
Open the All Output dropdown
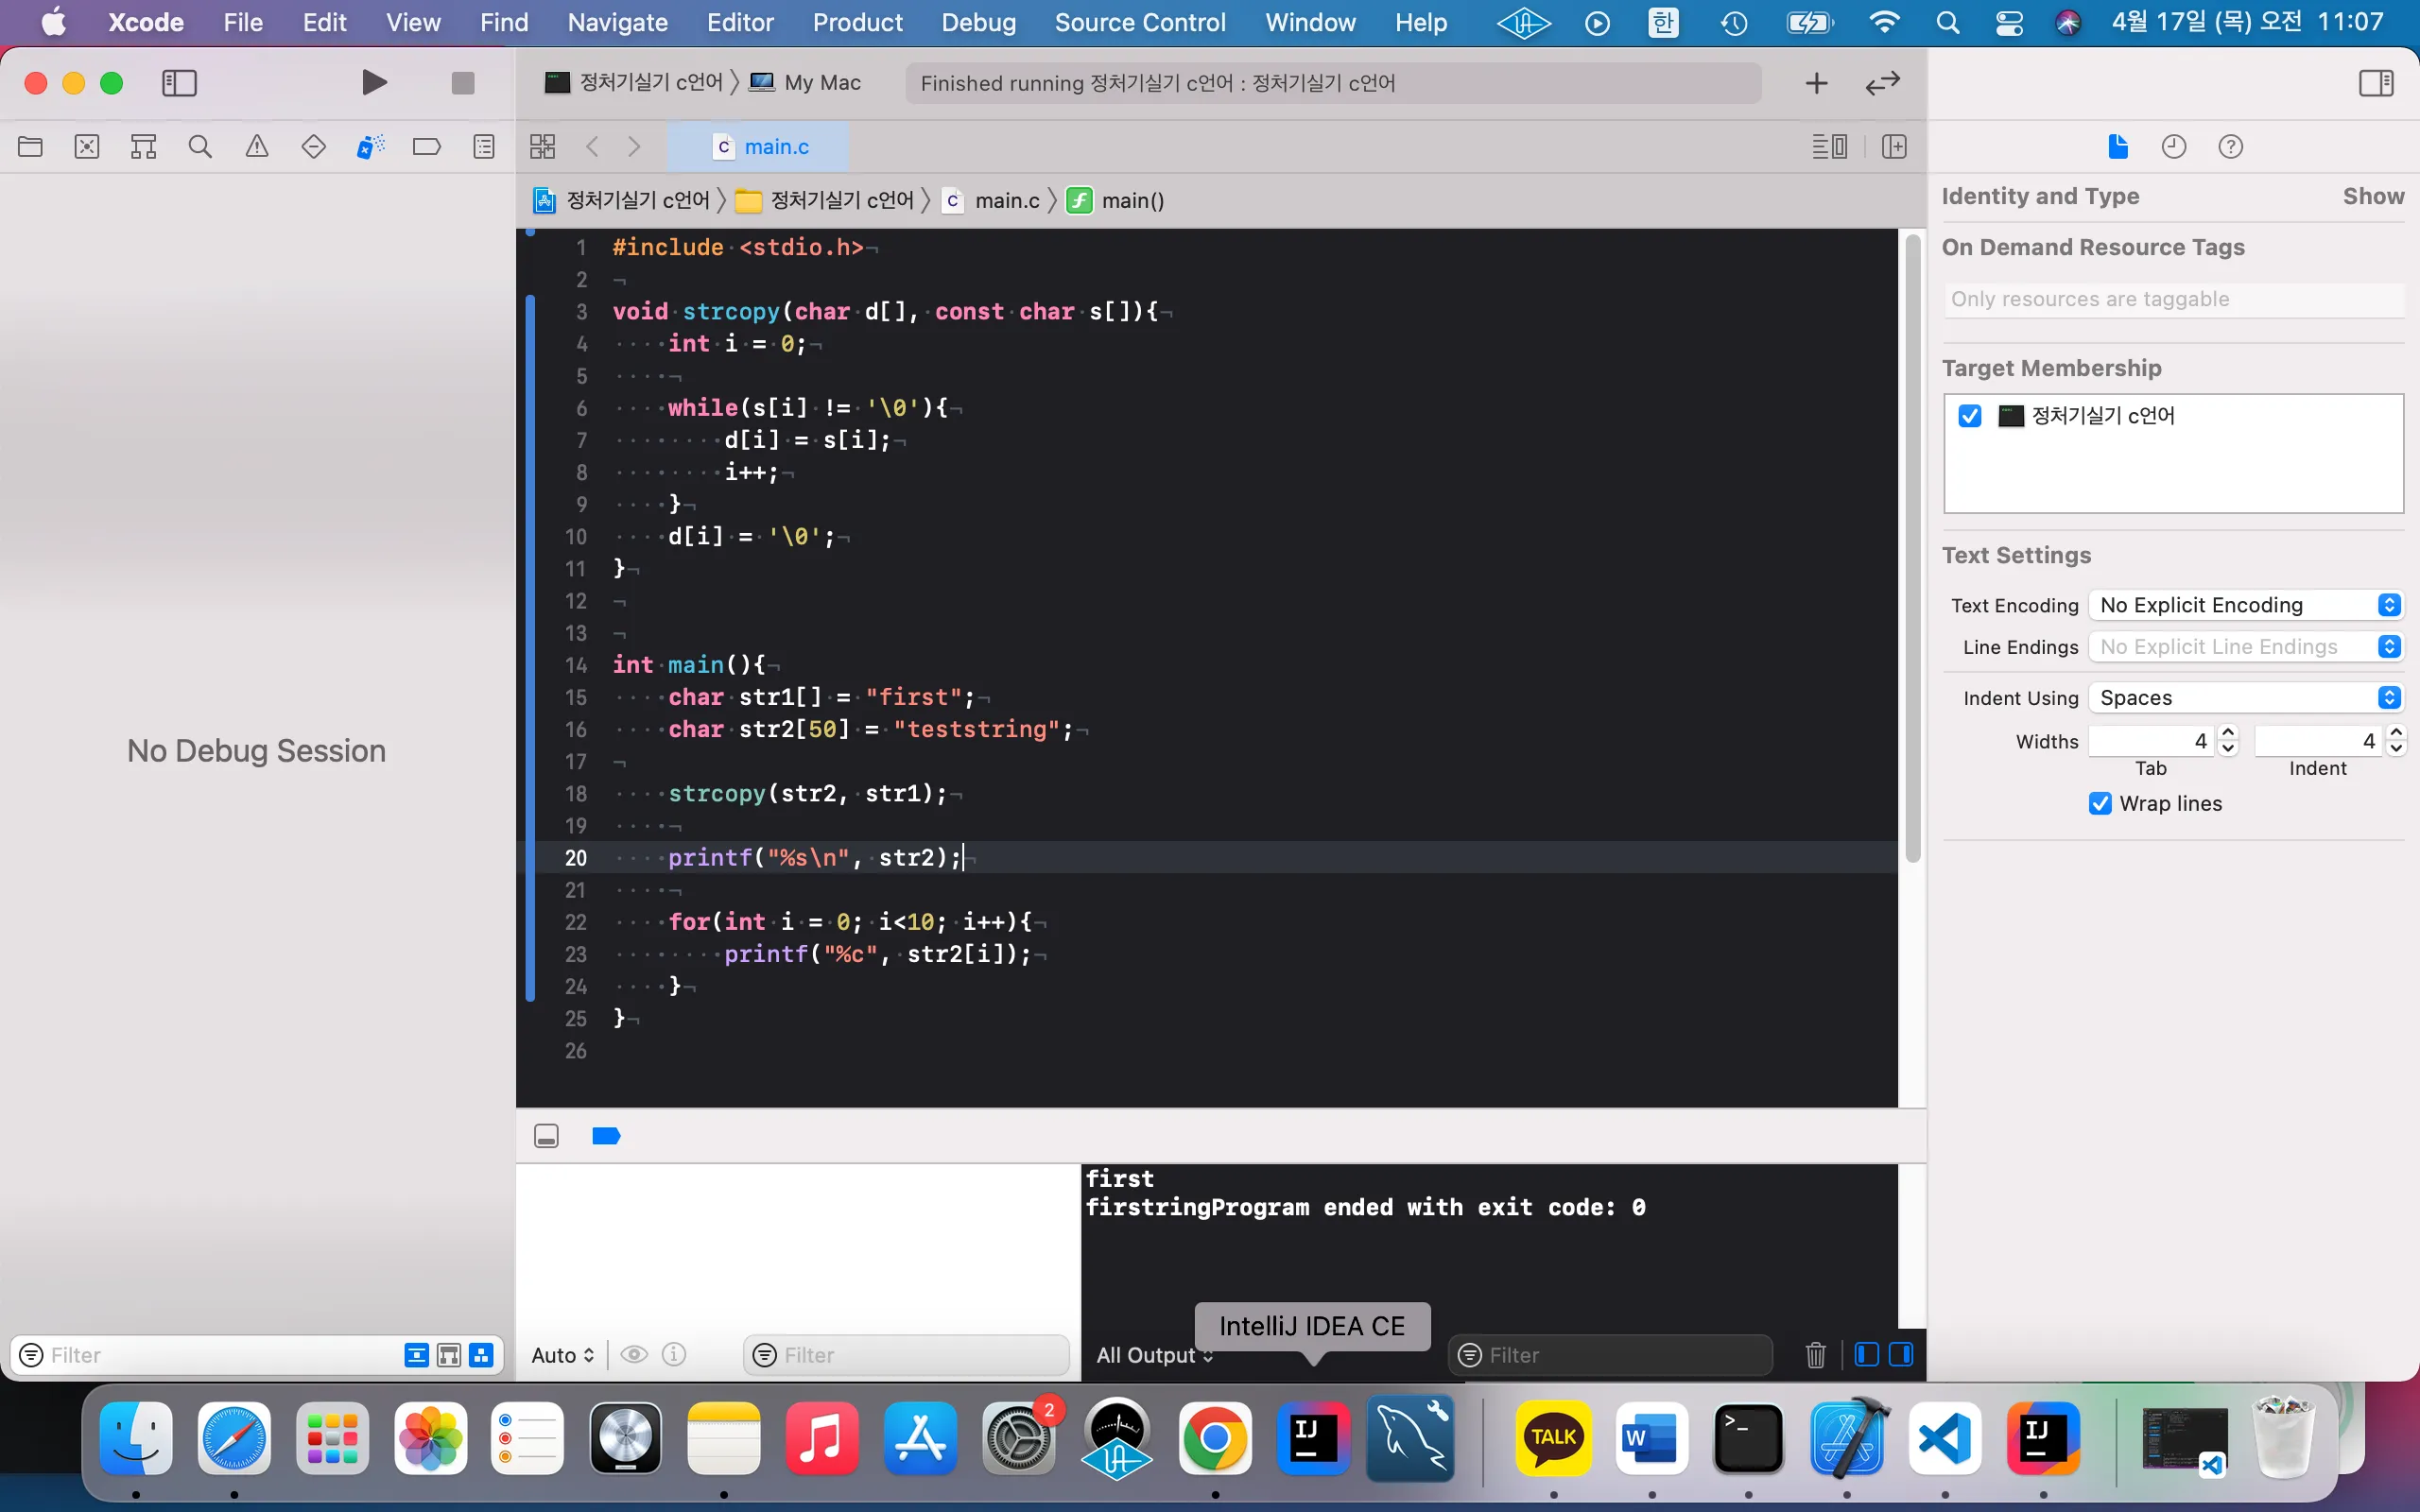pos(1155,1355)
